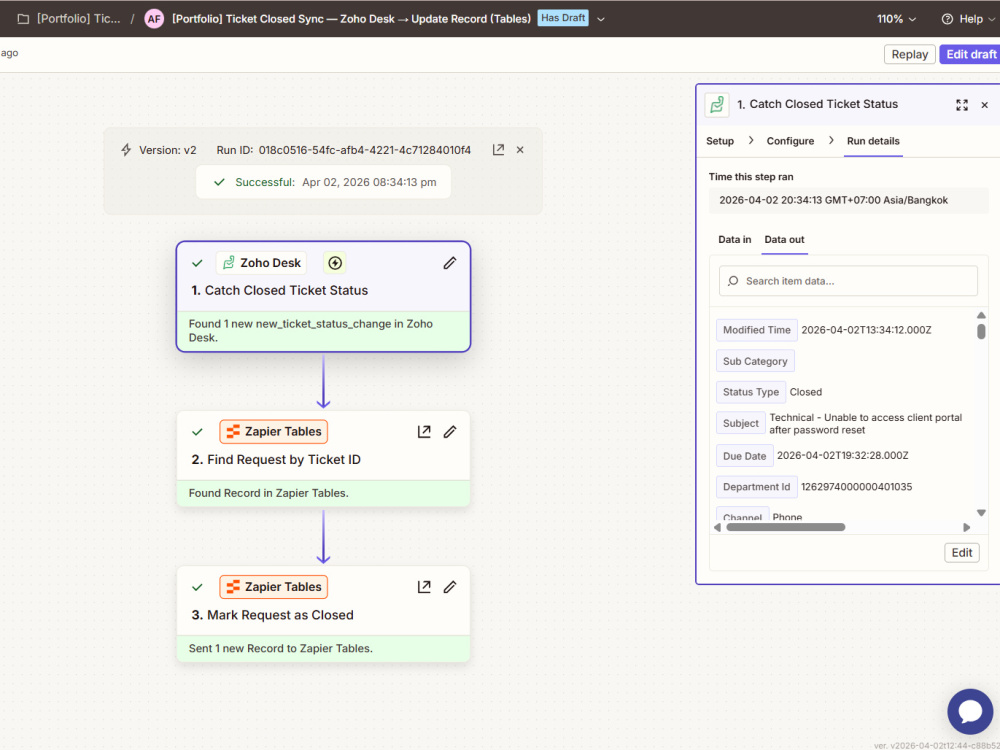Open the 110% zoom dropdown
The image size is (1000, 750).
(897, 19)
